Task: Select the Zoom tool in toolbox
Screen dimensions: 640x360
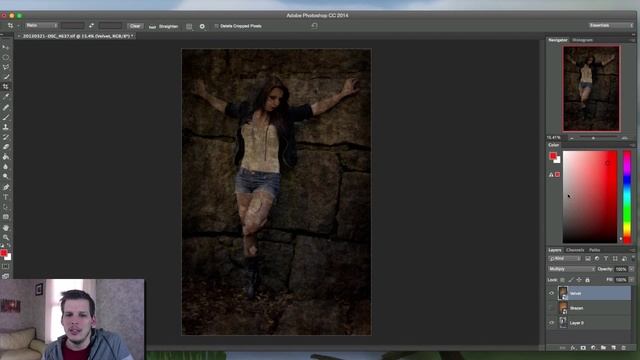Action: click(x=6, y=237)
